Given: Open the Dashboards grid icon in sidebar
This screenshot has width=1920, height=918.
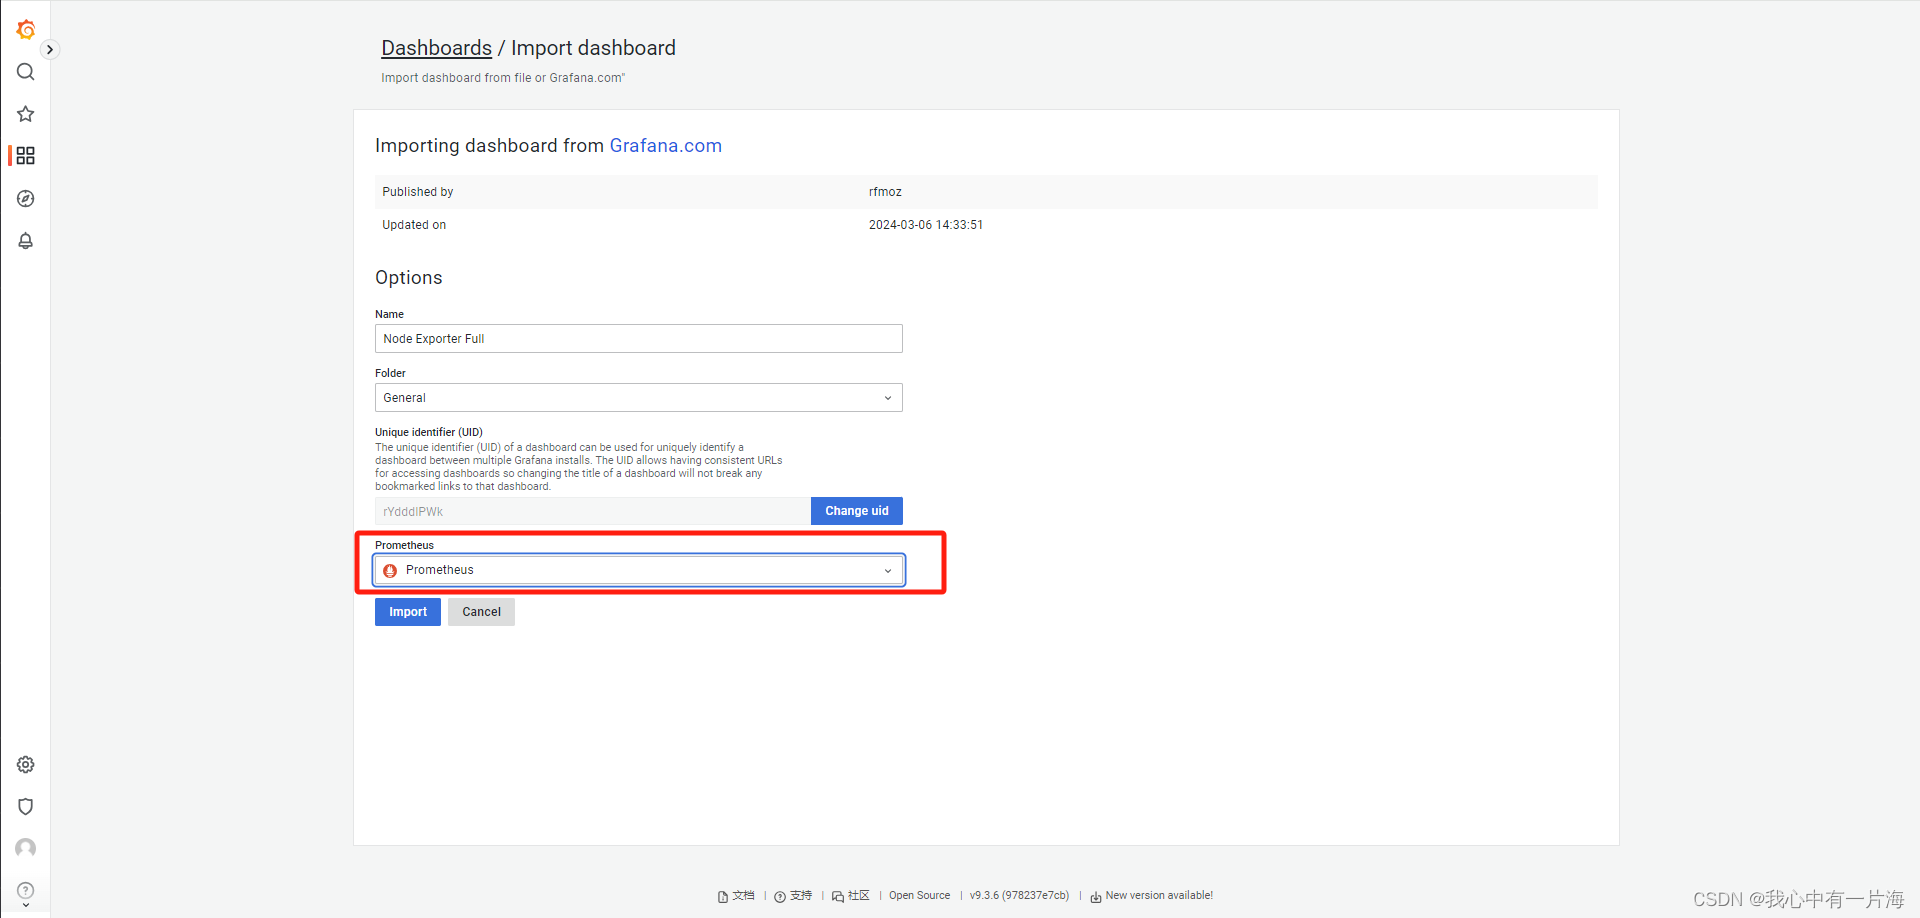Looking at the screenshot, I should tap(26, 156).
